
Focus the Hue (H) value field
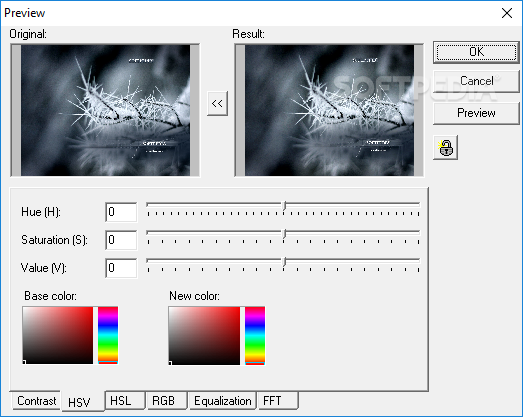(x=121, y=212)
